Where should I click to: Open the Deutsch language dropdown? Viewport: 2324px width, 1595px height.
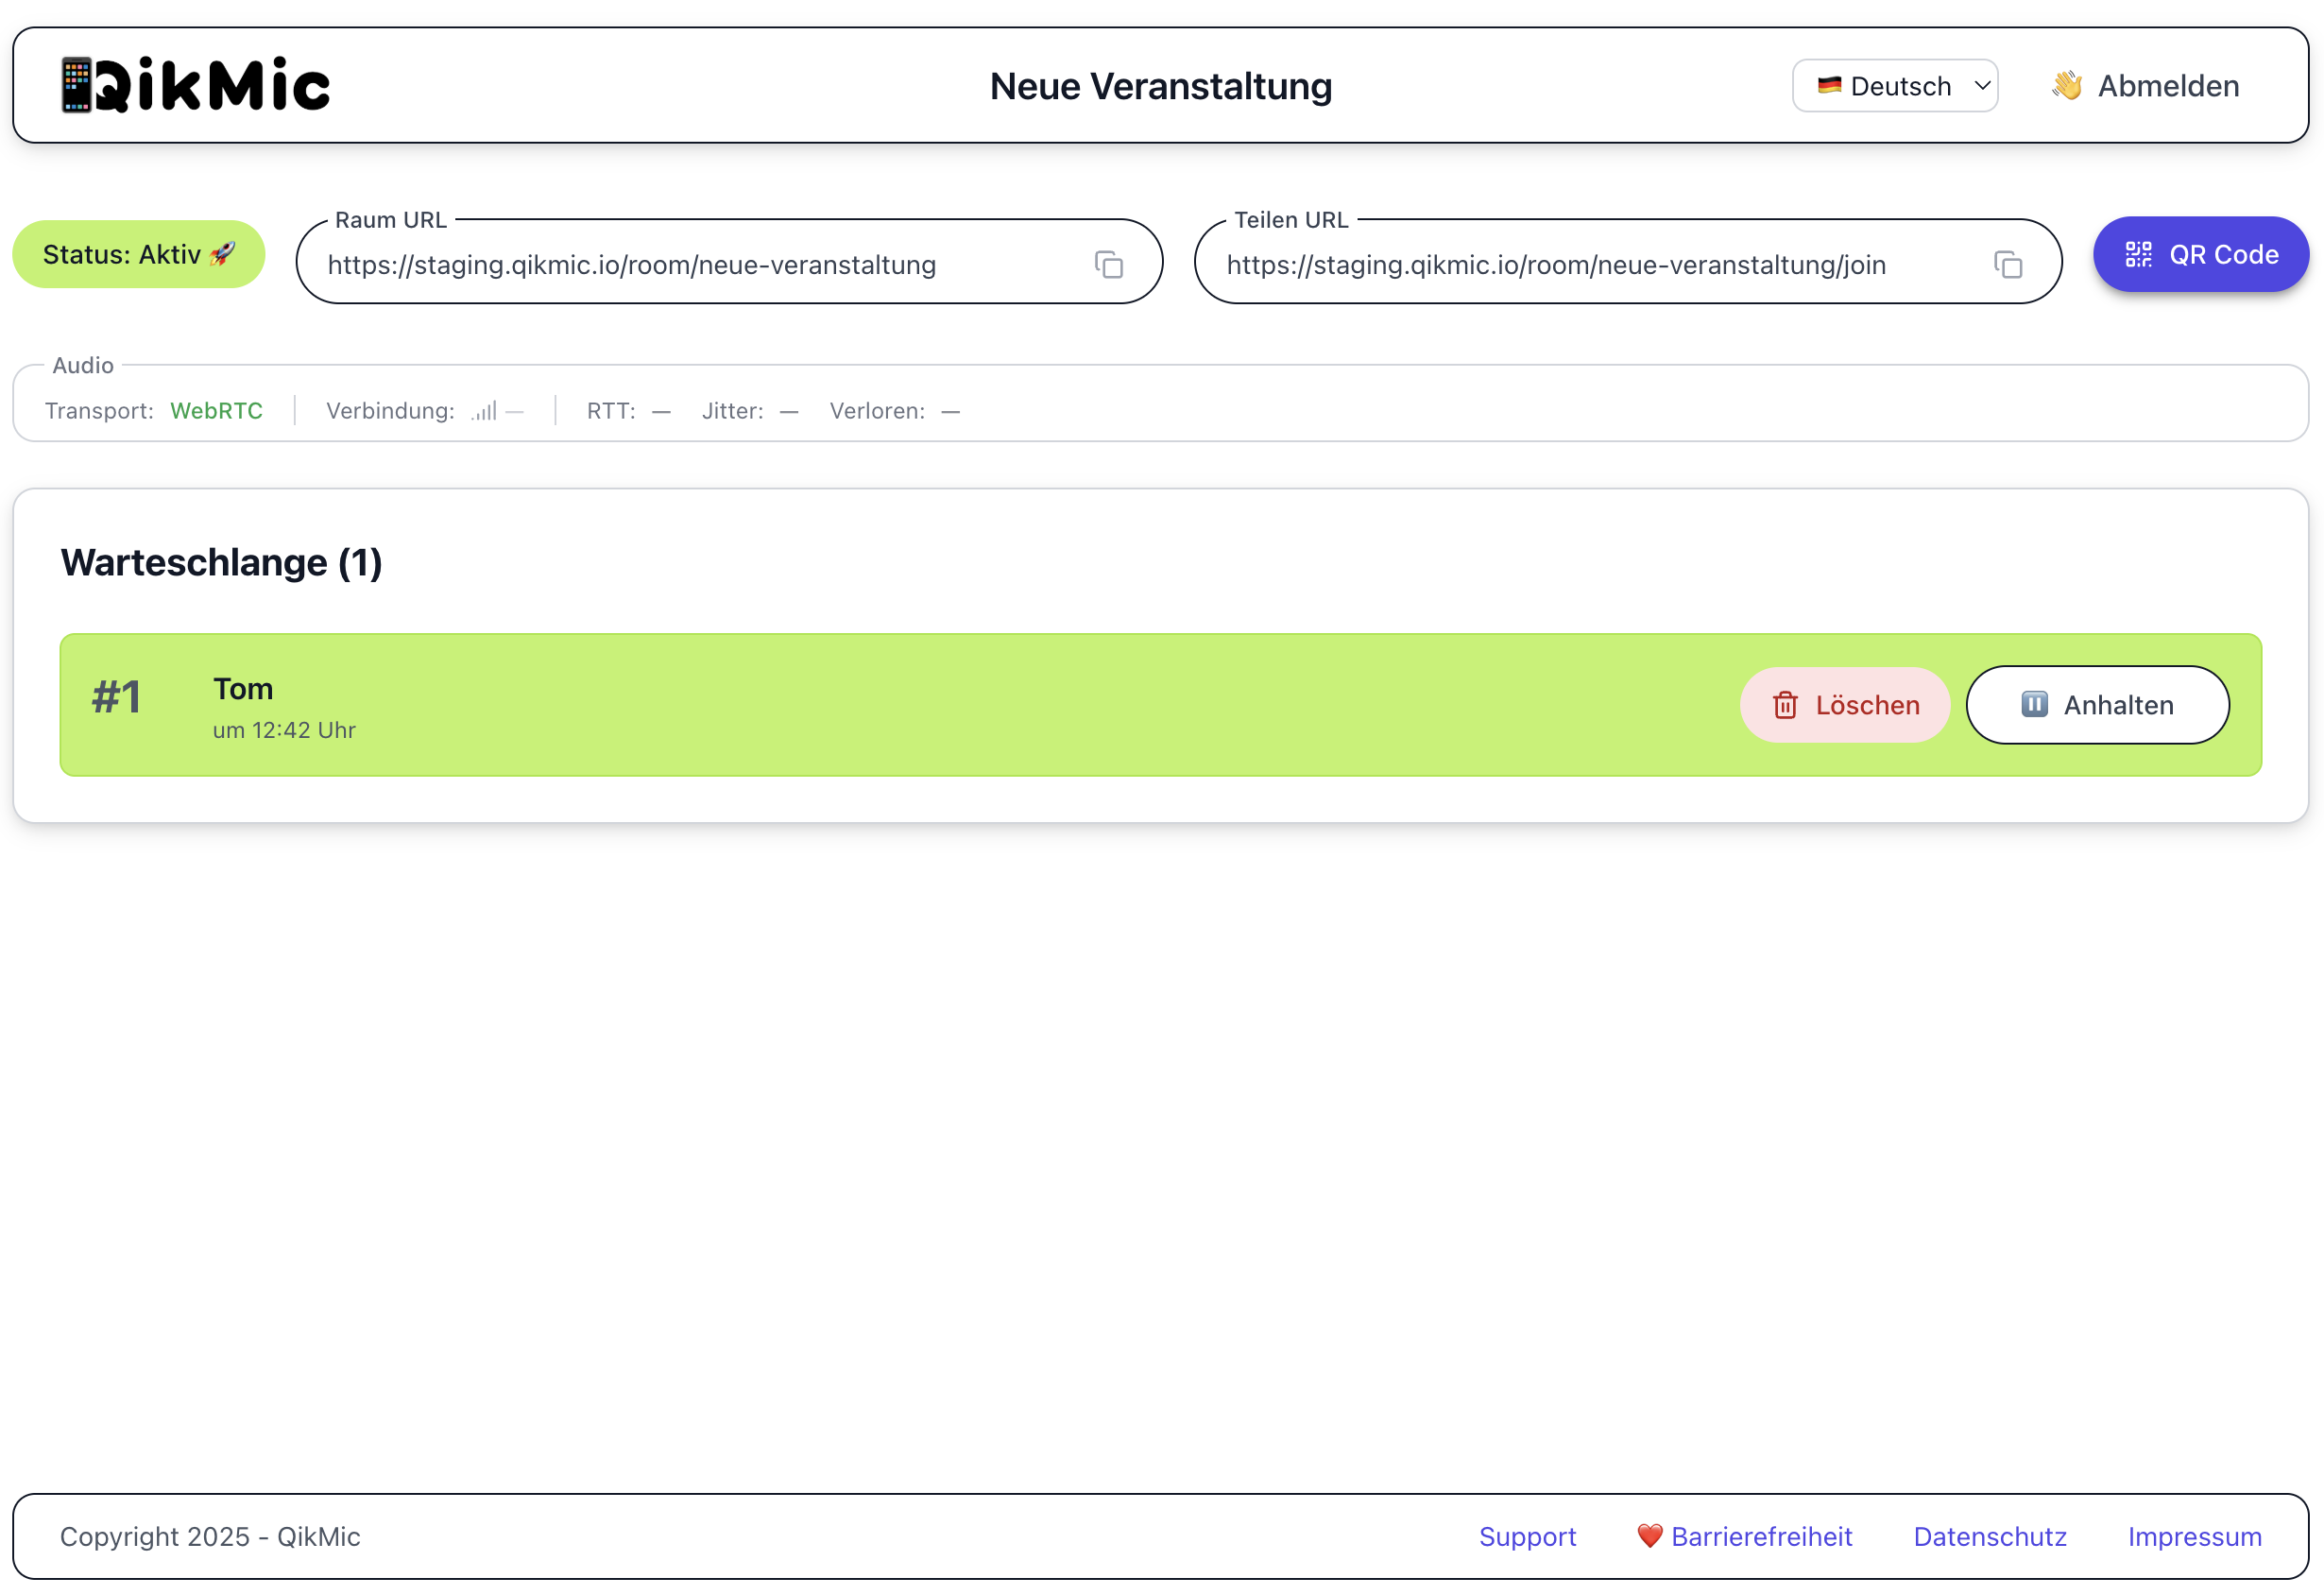pos(1895,86)
